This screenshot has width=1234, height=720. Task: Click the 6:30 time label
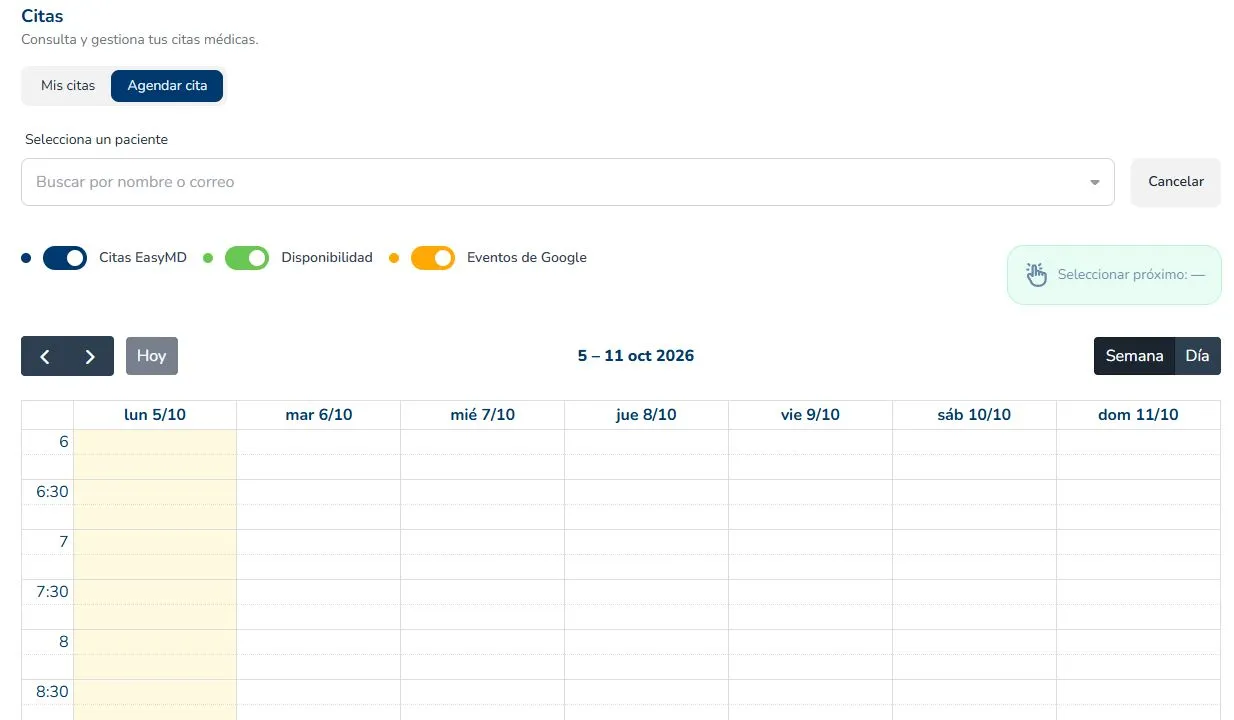point(52,492)
